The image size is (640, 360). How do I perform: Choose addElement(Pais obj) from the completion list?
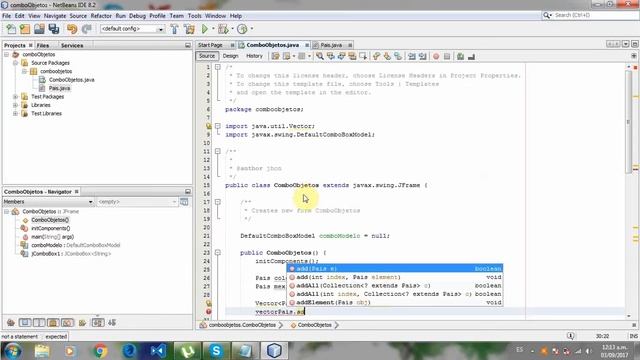(x=395, y=302)
